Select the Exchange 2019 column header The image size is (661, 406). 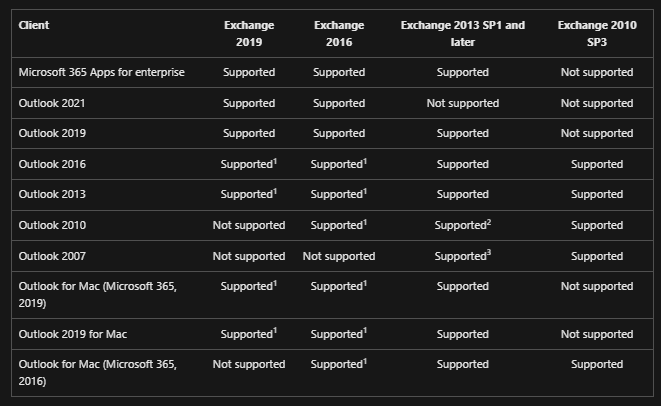point(249,34)
